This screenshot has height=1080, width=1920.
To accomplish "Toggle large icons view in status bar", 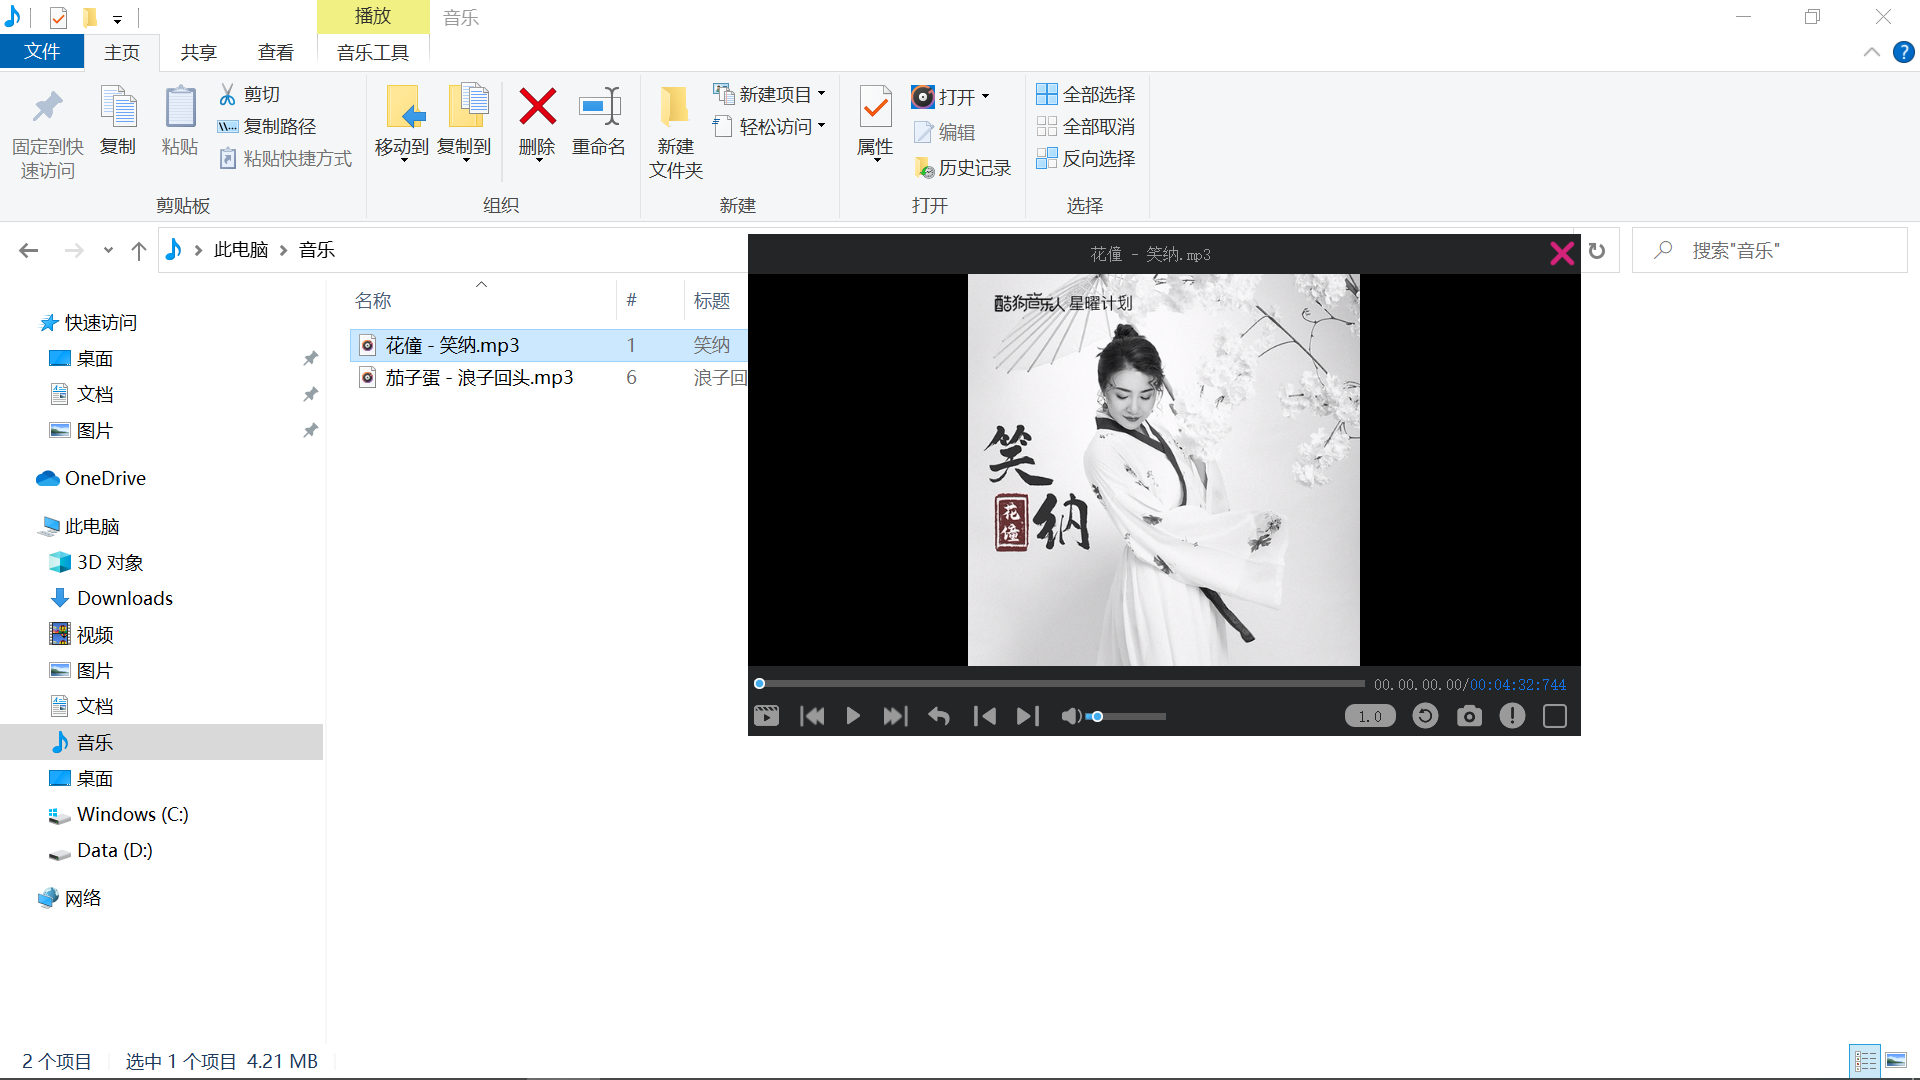I will 1896,1060.
